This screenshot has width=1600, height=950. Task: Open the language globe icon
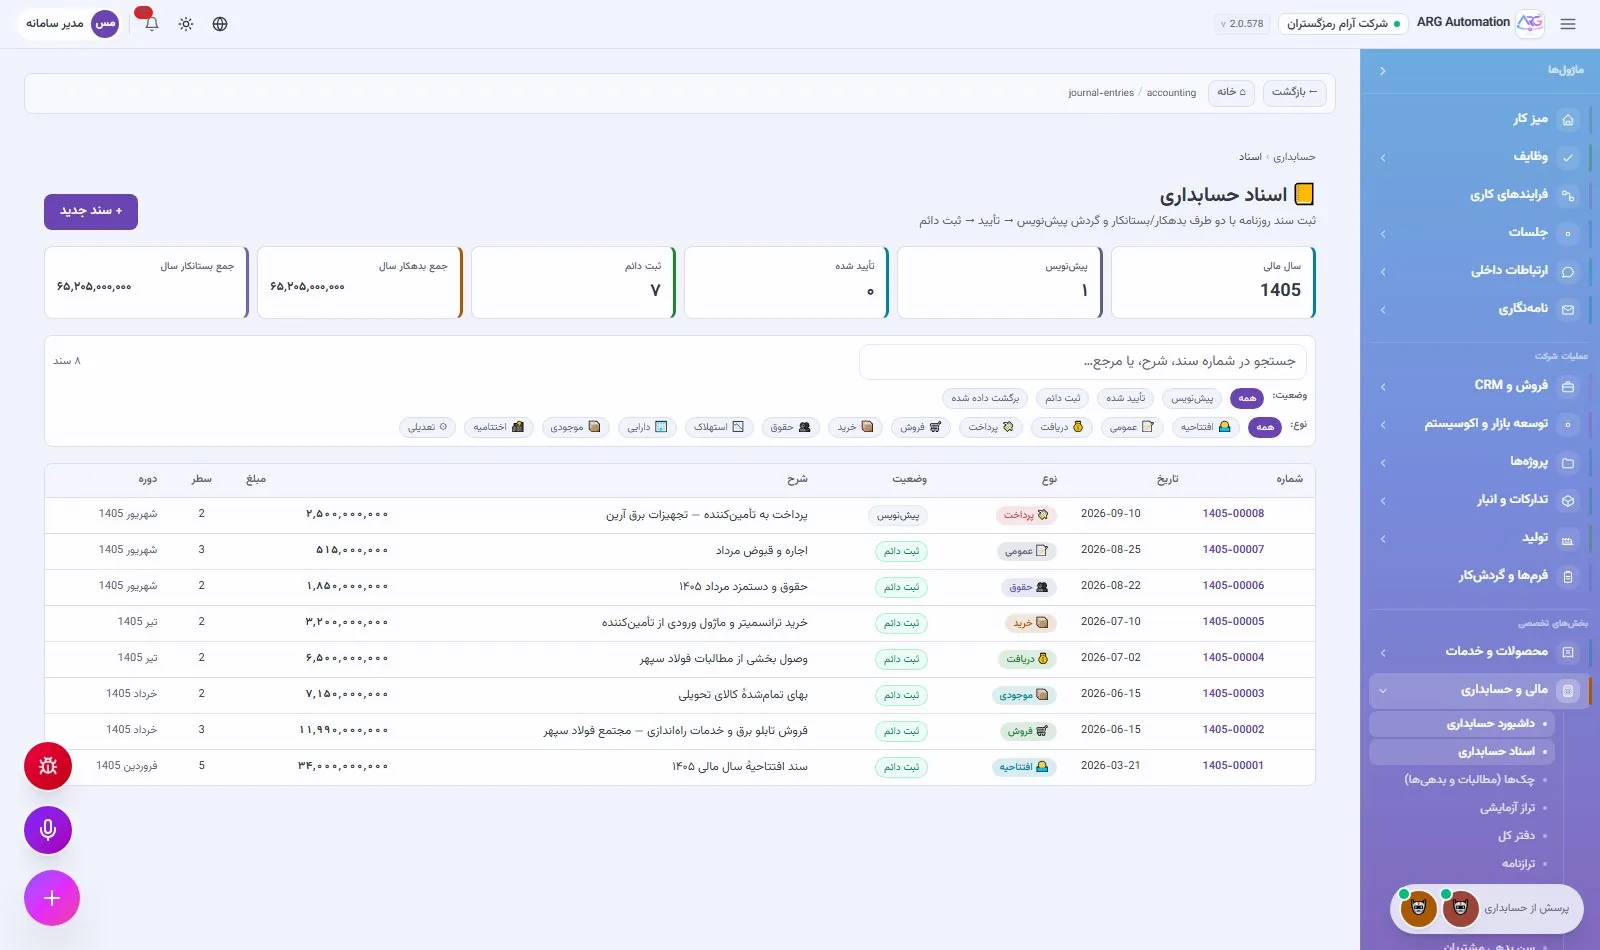point(220,24)
